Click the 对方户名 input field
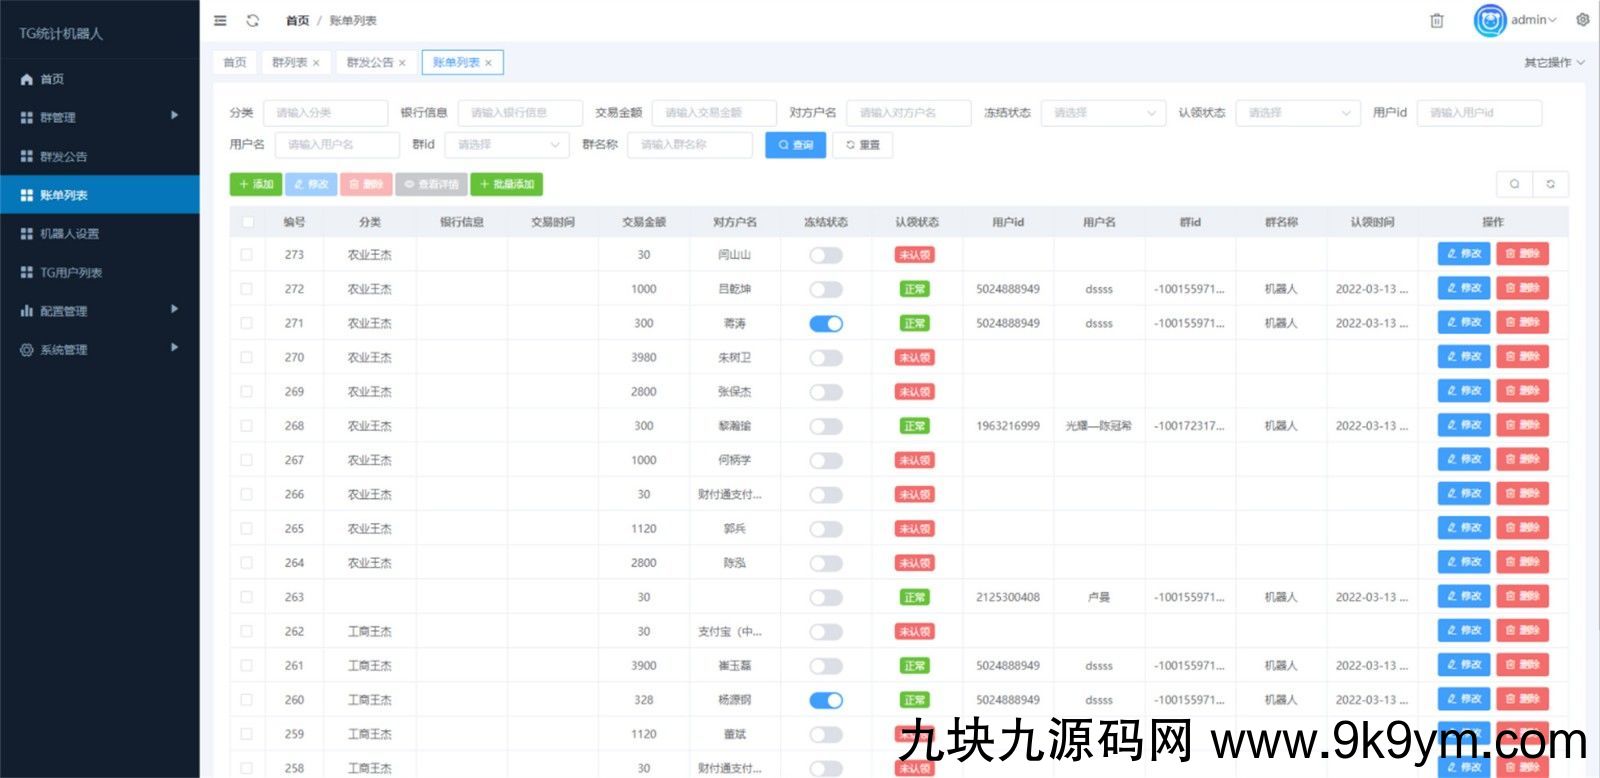Screen dimensions: 1600x778 coord(907,113)
